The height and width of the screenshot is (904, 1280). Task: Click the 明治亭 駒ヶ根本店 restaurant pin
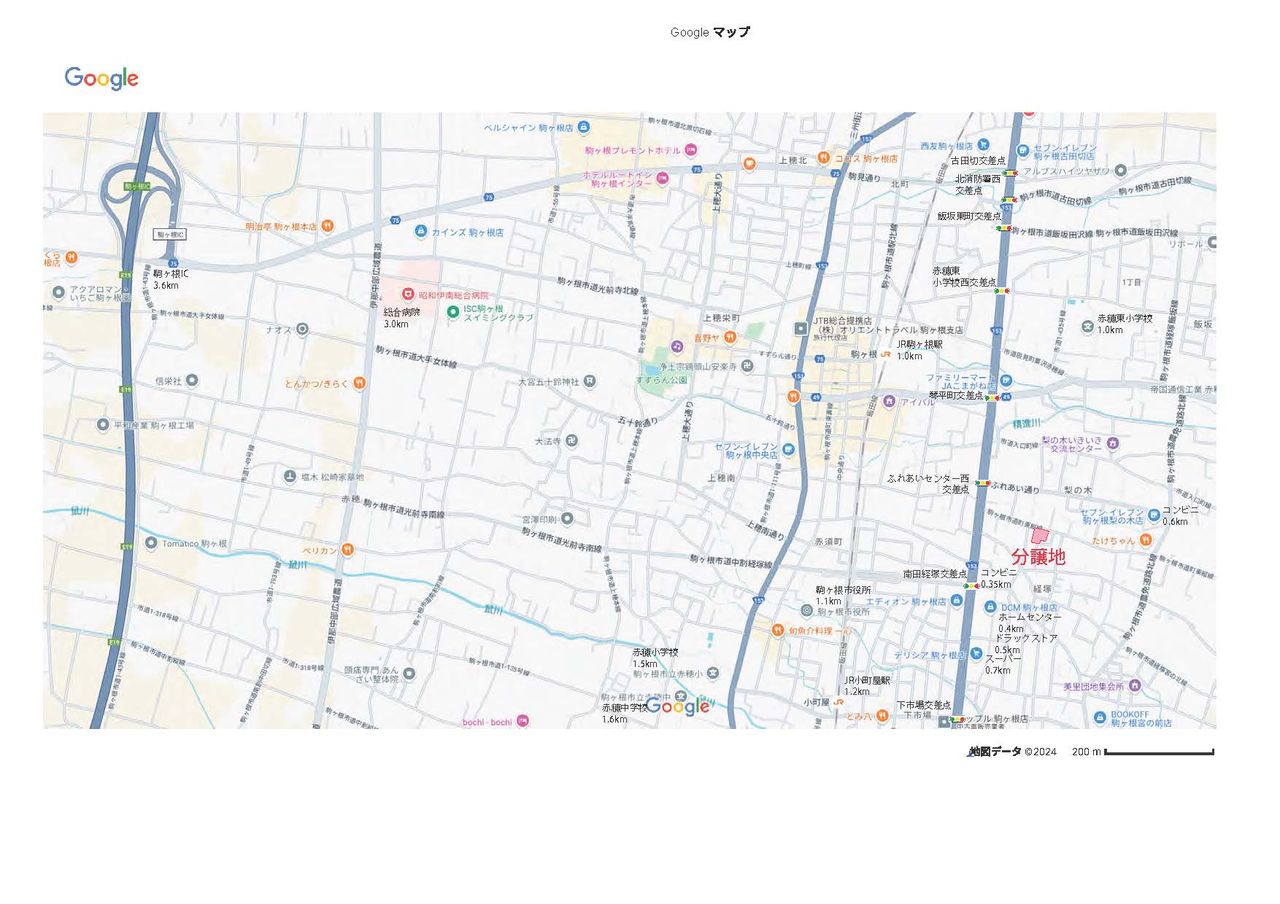(x=327, y=227)
